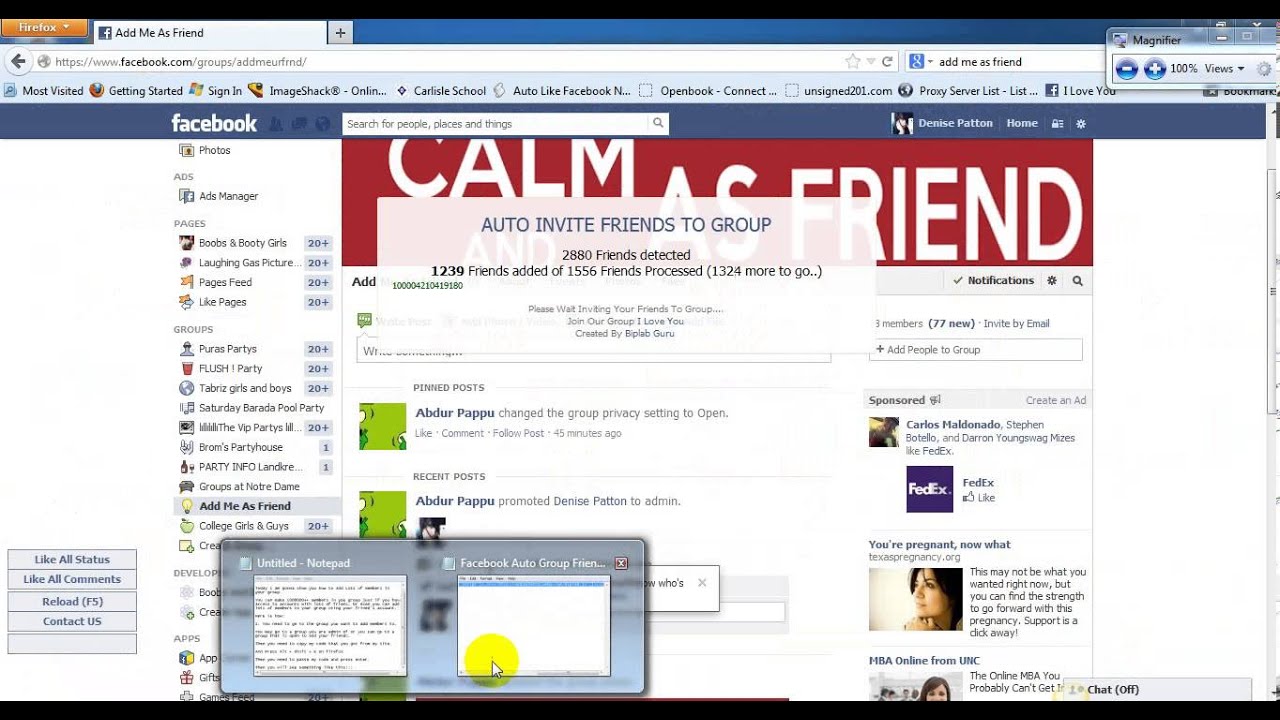Click the Pages Feed icon
Image resolution: width=1280 pixels, height=720 pixels.
point(186,282)
